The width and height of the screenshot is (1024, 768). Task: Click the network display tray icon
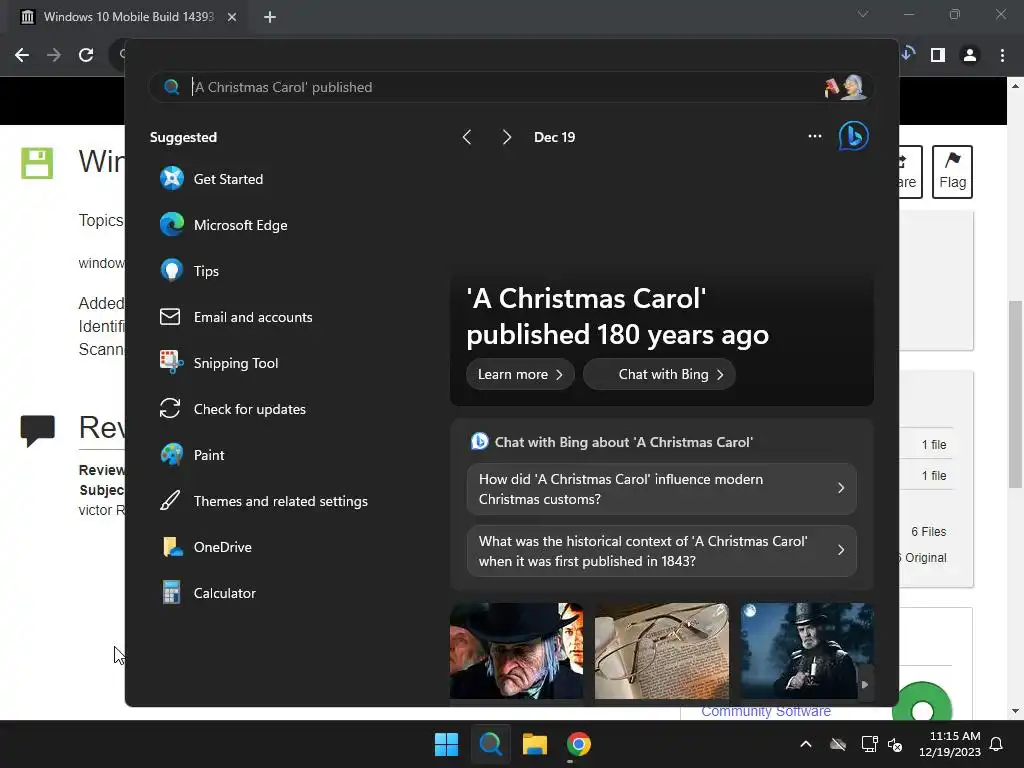click(x=869, y=744)
